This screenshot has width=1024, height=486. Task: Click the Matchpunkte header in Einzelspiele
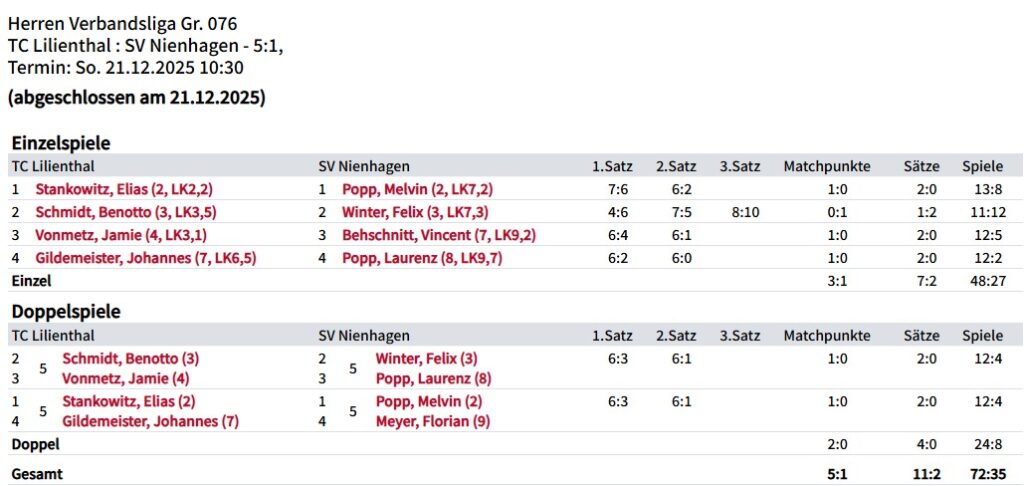[x=826, y=166]
